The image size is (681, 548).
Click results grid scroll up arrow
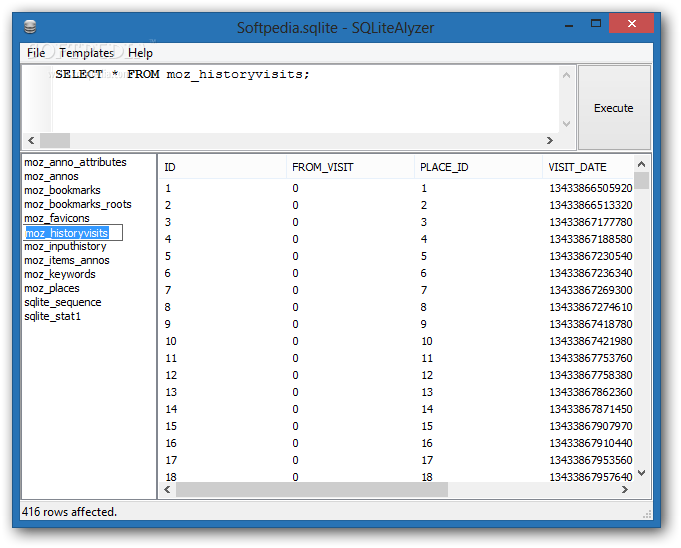[x=641, y=164]
